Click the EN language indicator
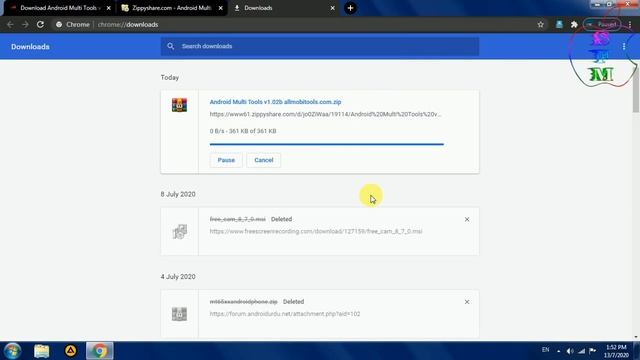 [x=545, y=350]
